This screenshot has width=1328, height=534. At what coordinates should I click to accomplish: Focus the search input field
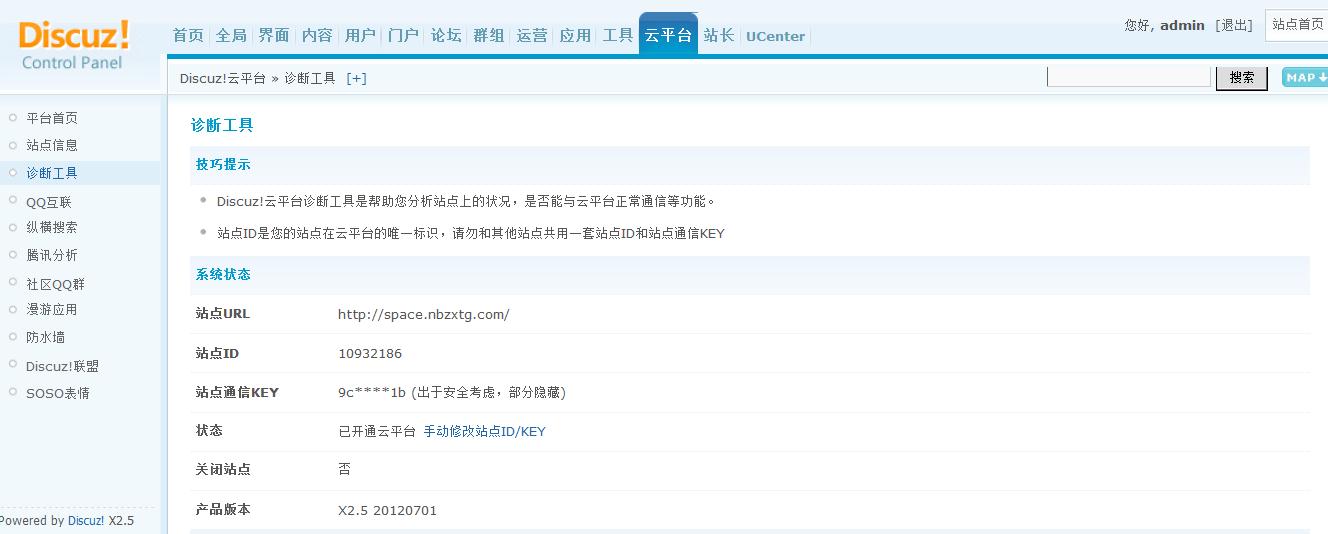(1129, 76)
